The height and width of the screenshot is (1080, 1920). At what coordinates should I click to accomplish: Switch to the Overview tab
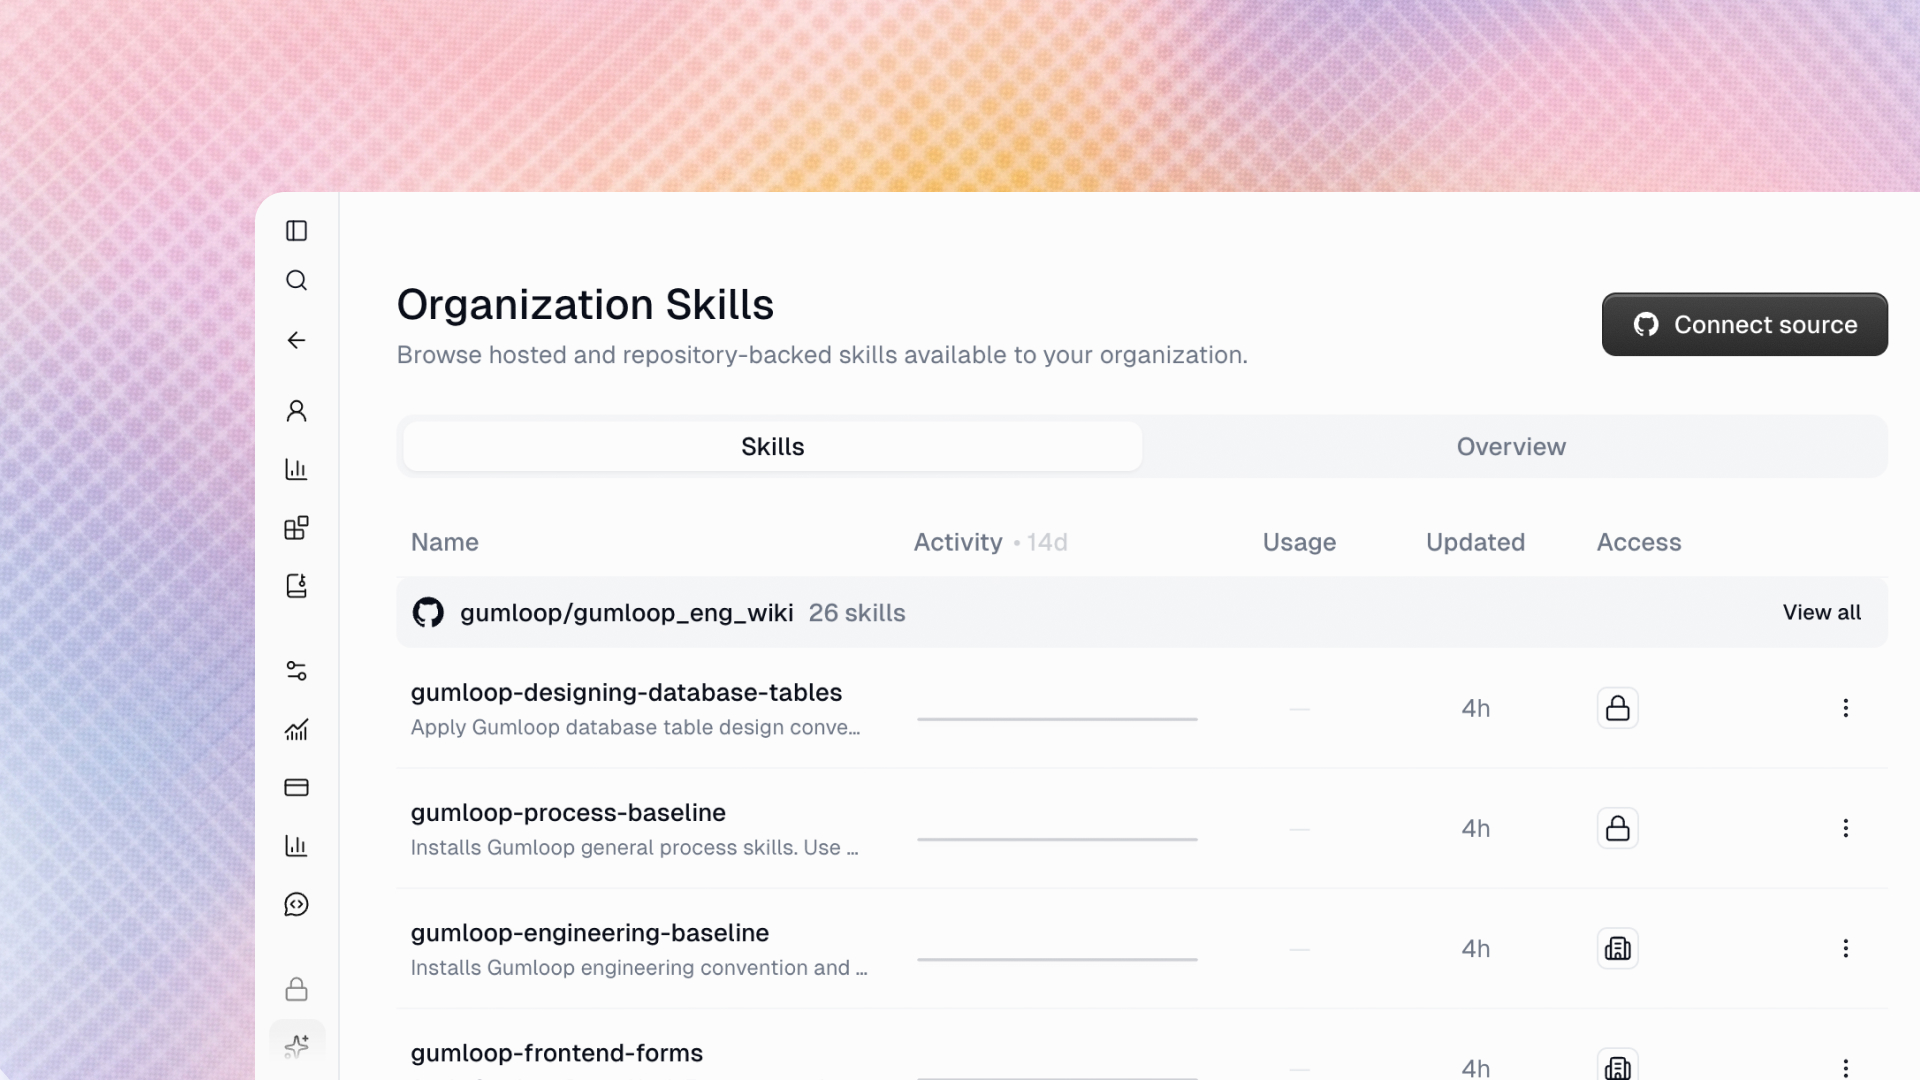(x=1511, y=447)
